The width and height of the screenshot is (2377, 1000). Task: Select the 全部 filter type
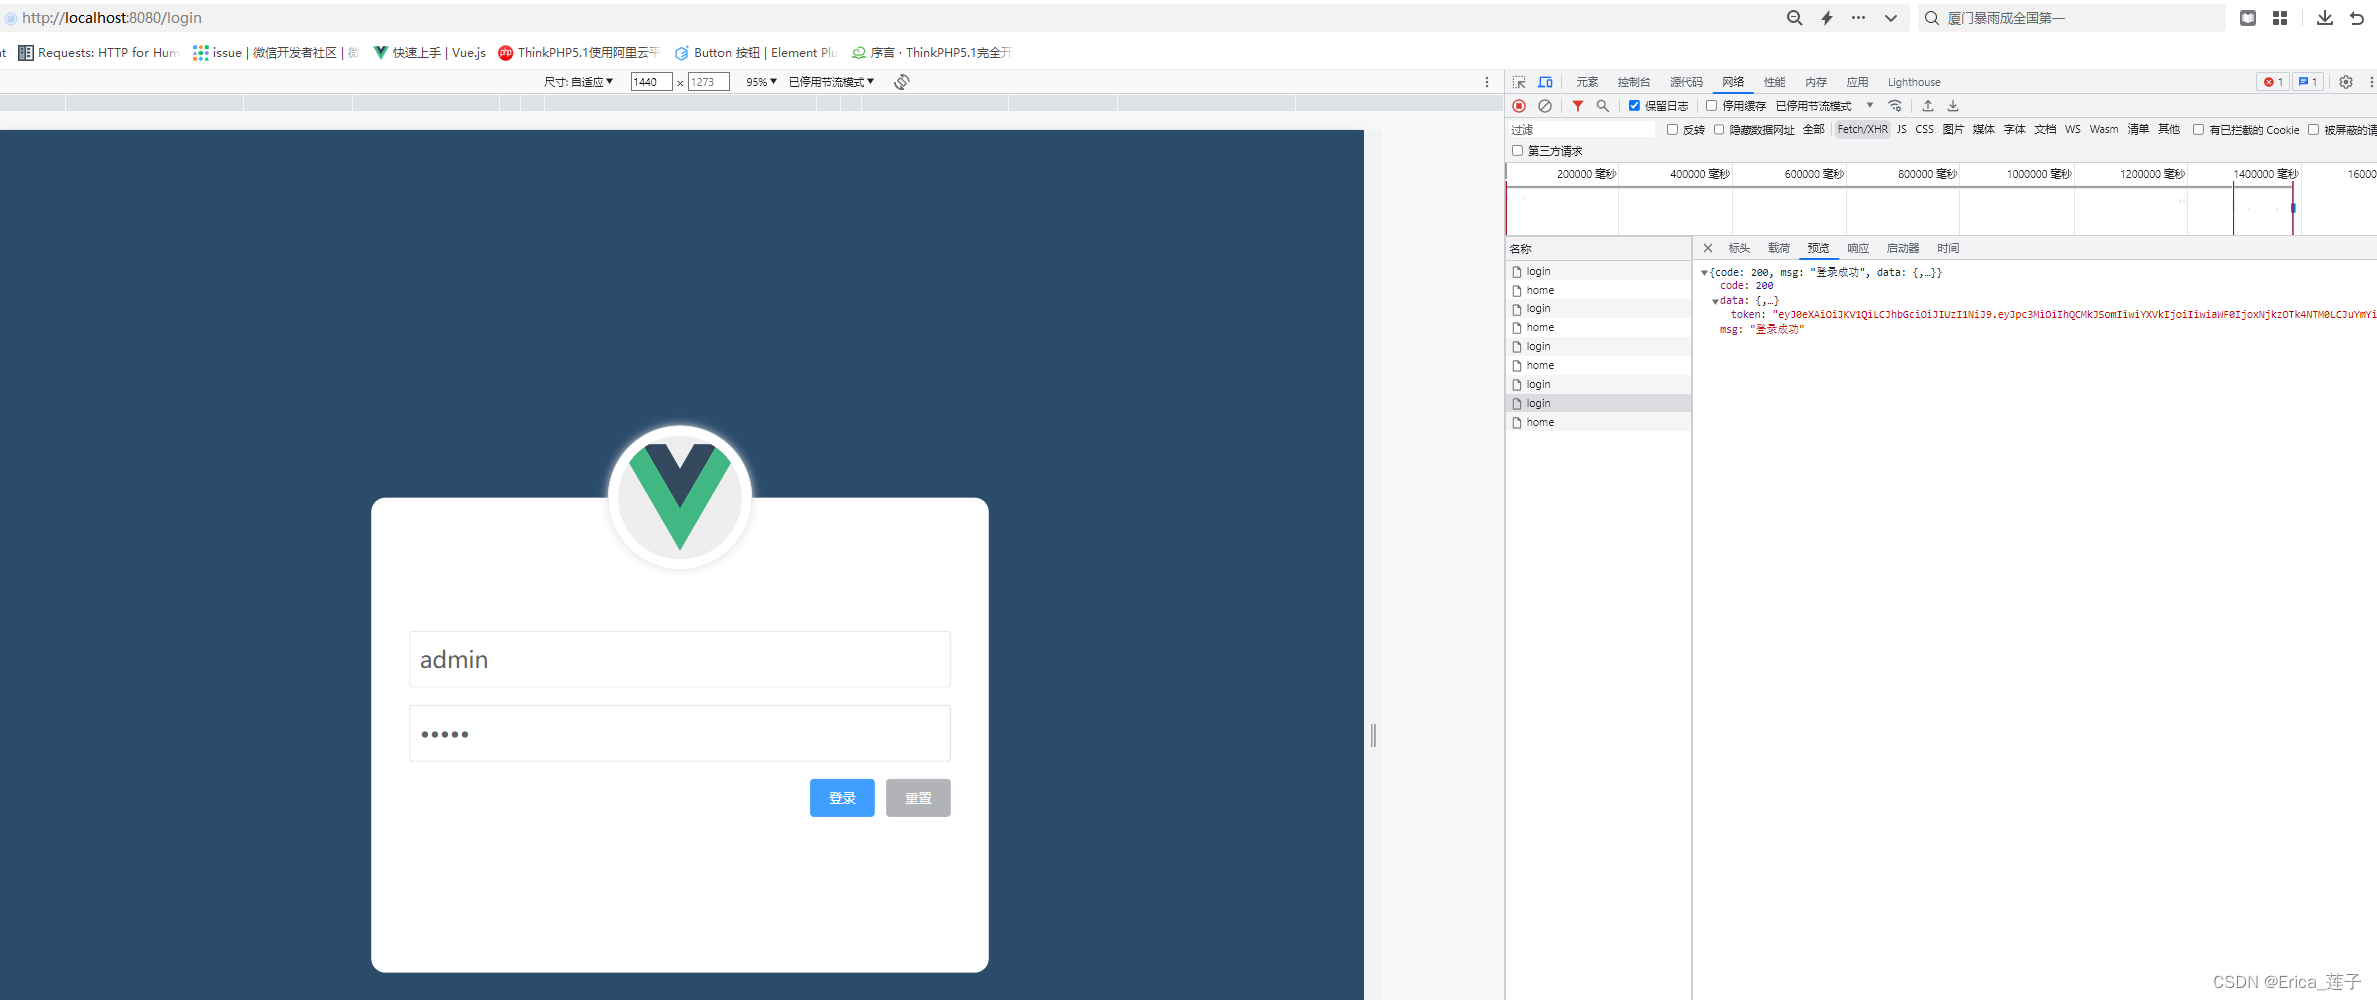(x=1813, y=130)
